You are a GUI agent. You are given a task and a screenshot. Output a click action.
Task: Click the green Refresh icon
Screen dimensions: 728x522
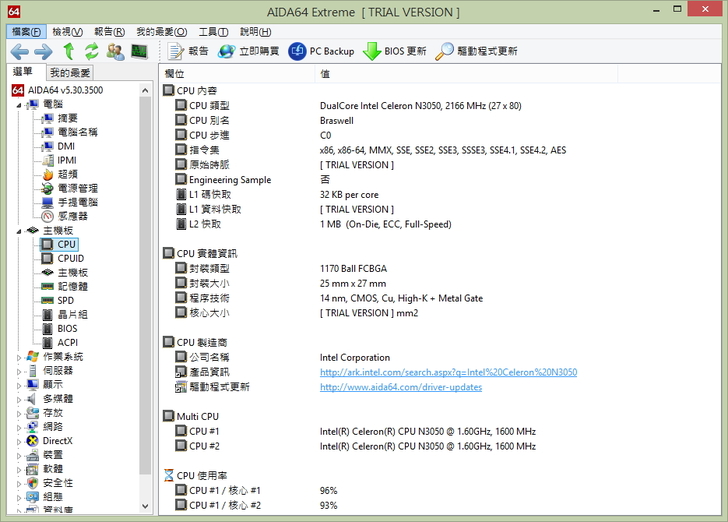(x=92, y=51)
